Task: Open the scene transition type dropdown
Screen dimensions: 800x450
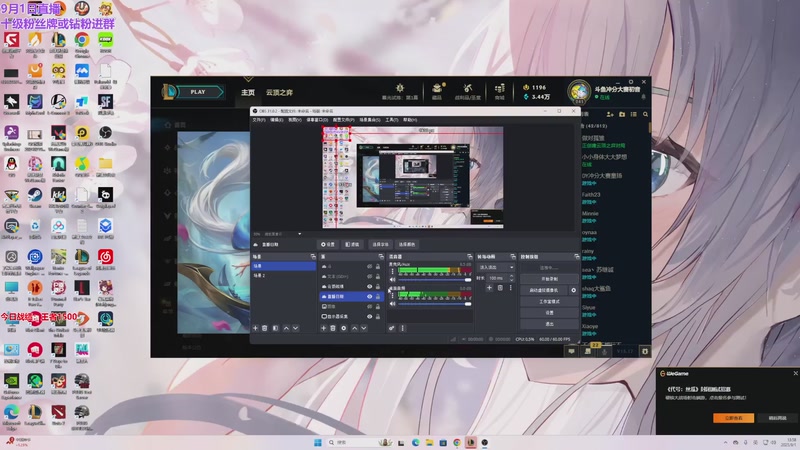Action: tap(496, 267)
